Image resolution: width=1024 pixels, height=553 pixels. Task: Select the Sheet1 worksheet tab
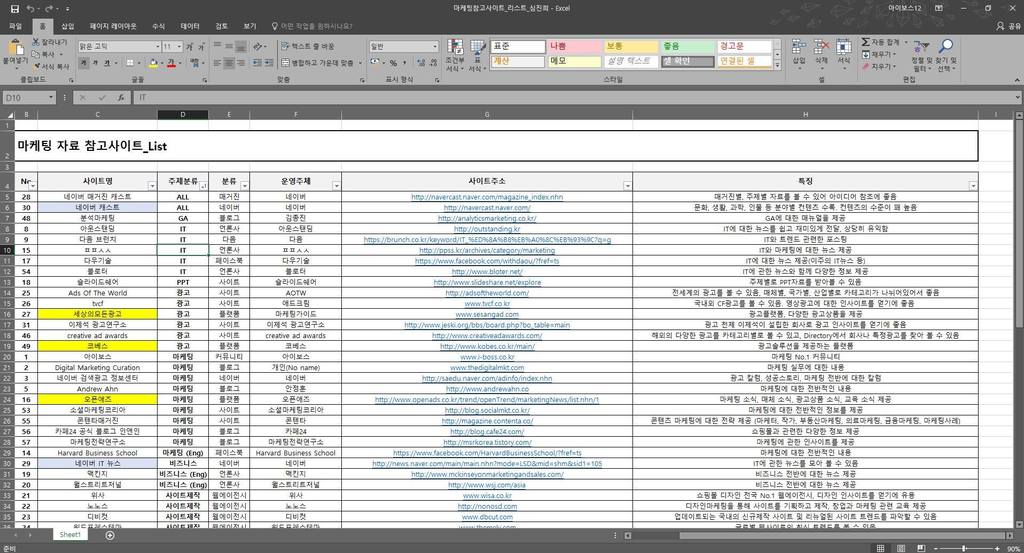click(x=70, y=535)
